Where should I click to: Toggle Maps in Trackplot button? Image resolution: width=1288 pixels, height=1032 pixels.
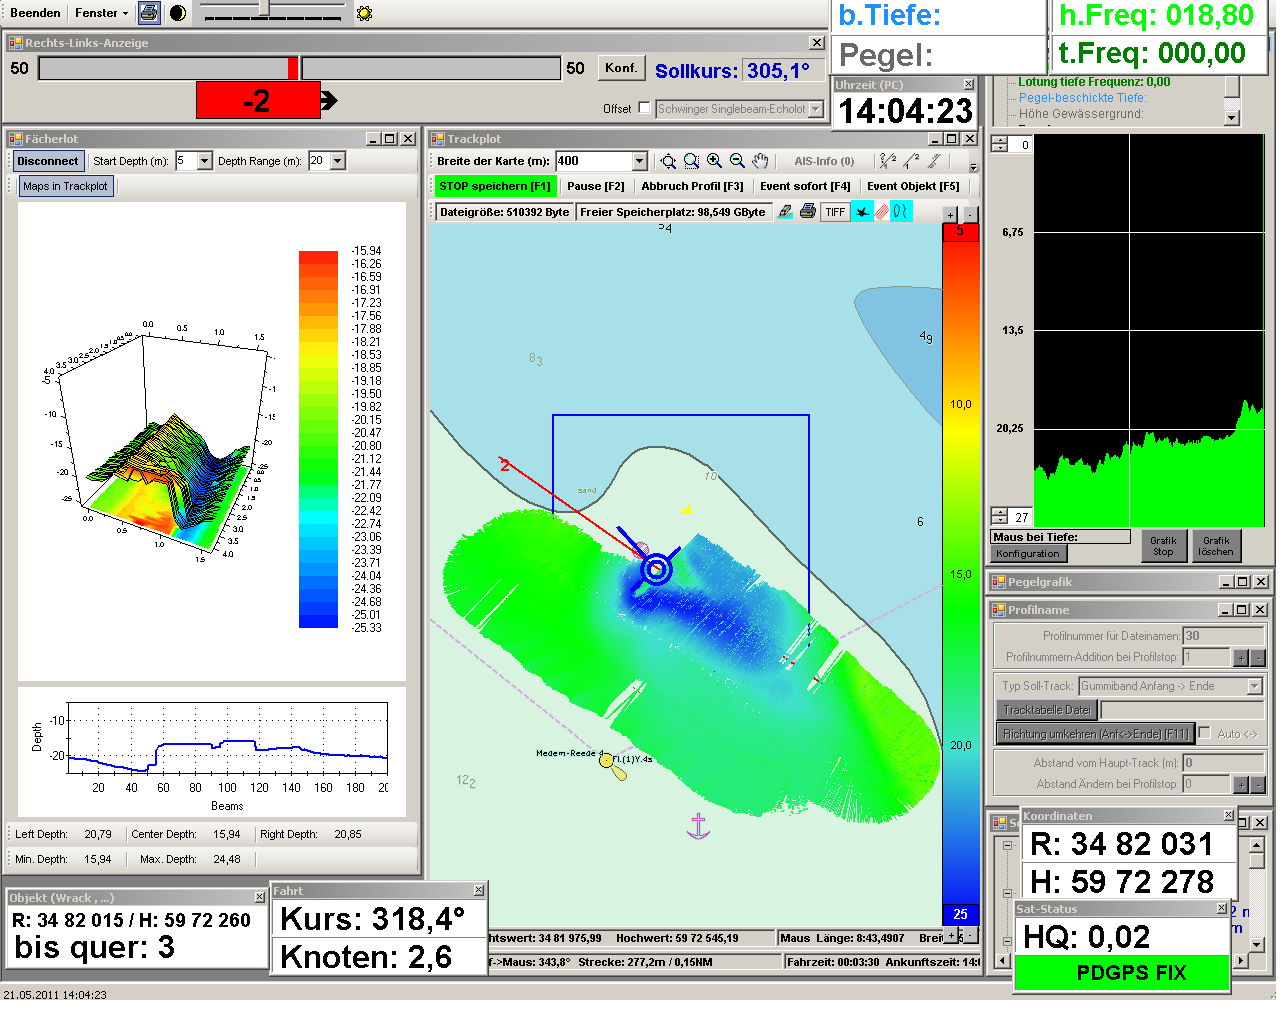(x=65, y=186)
